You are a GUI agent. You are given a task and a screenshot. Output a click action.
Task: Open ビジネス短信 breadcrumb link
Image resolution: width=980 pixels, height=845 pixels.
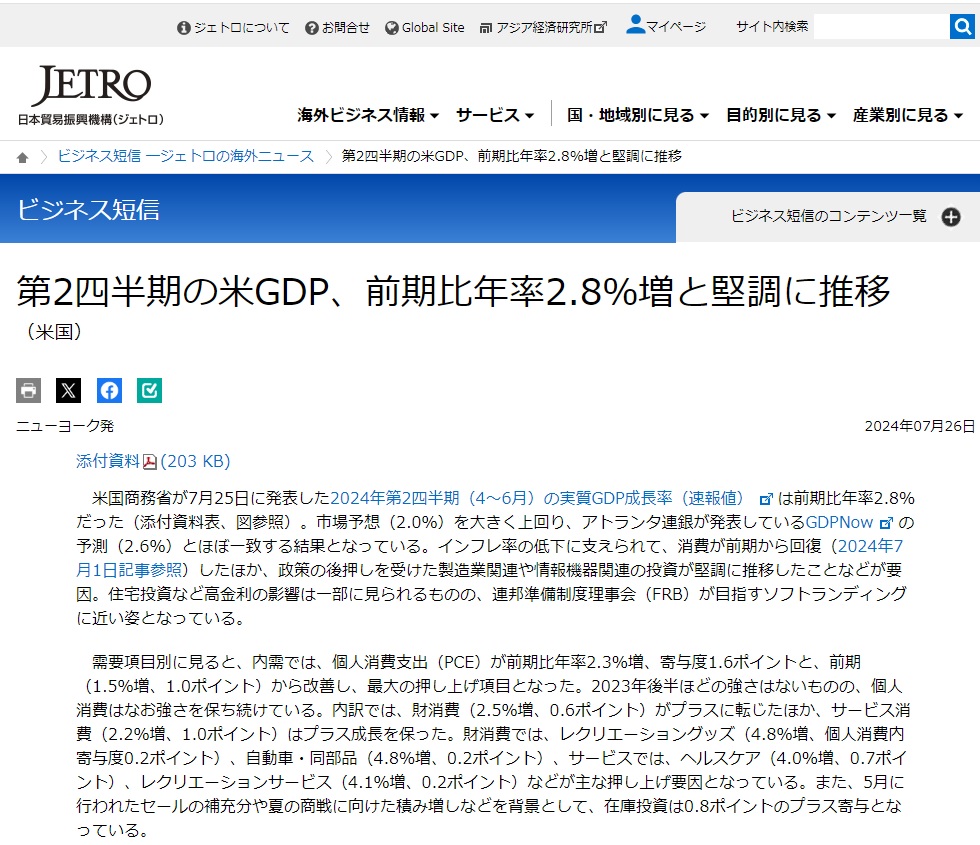pos(186,156)
